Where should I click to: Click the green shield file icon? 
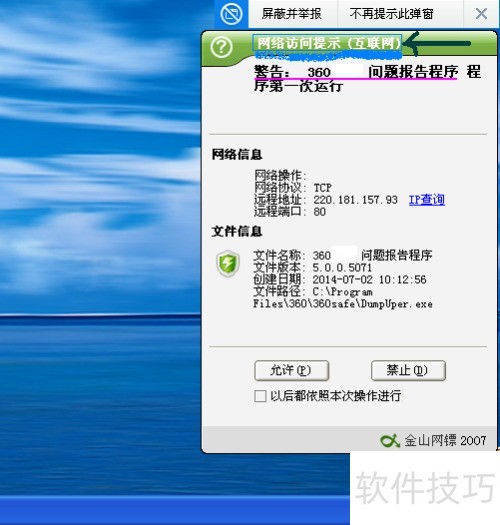tap(228, 263)
